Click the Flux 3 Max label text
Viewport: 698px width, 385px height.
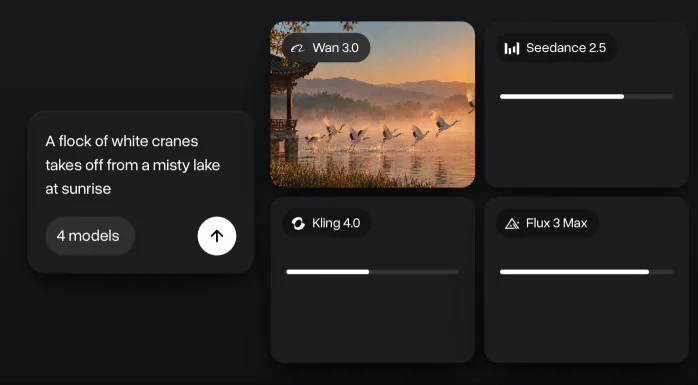coord(556,223)
